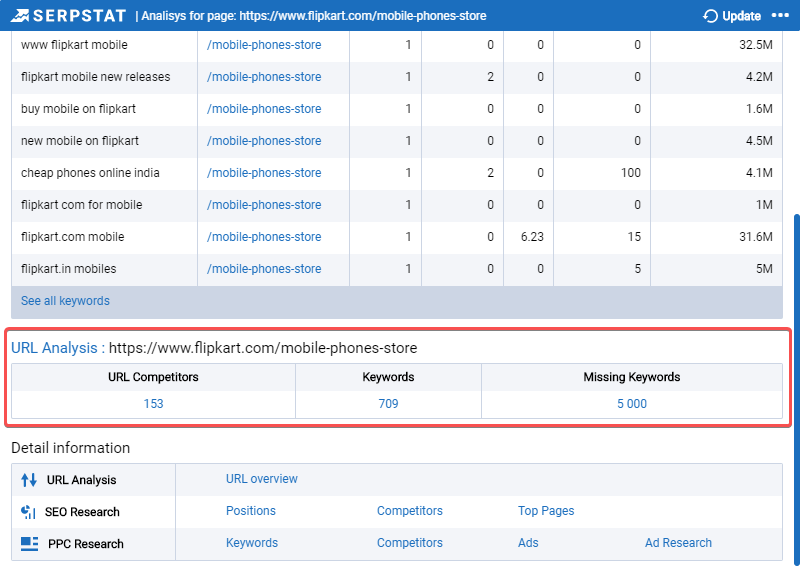Screen dimensions: 800x566
Task: Open the Top Pages link
Action: [546, 511]
